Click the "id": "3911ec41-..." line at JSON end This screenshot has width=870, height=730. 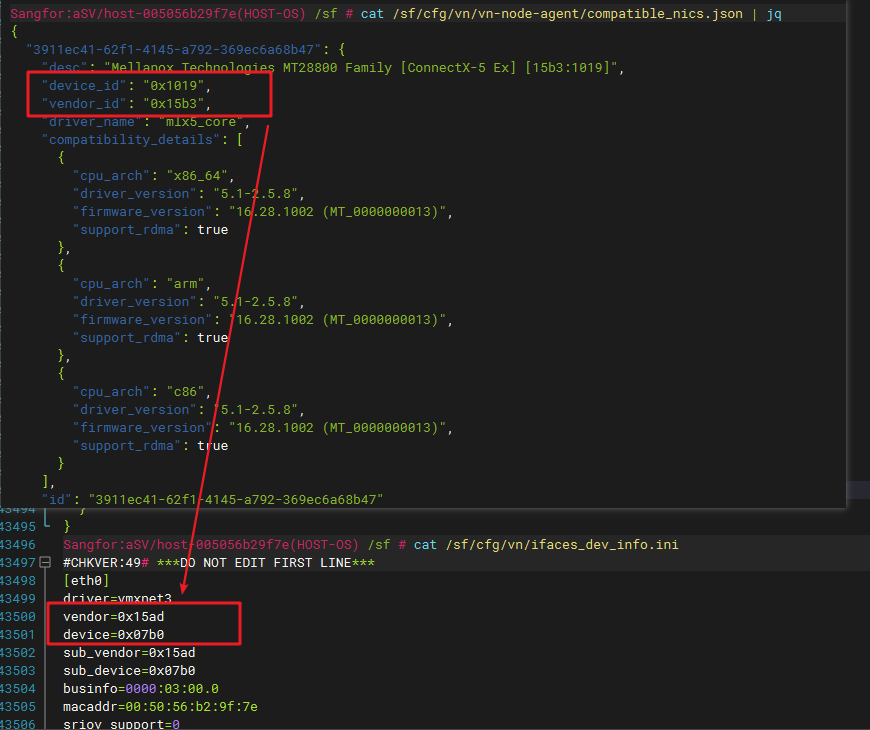(x=213, y=500)
